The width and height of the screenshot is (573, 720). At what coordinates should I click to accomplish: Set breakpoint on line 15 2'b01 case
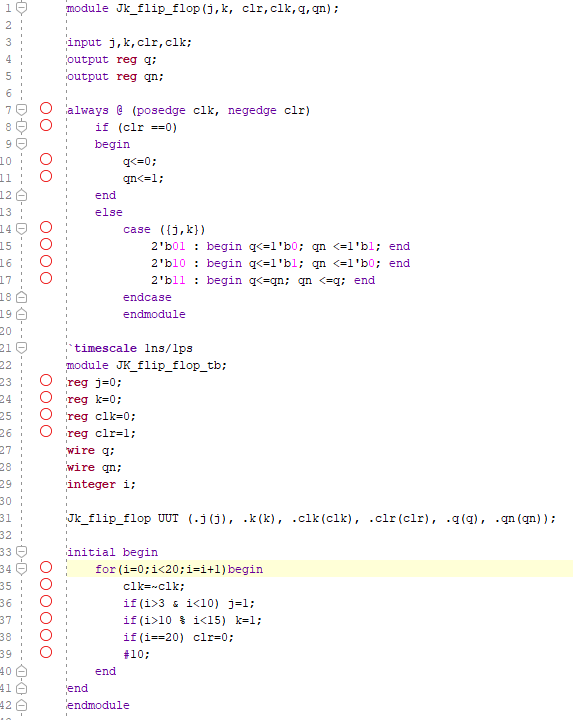click(x=46, y=244)
